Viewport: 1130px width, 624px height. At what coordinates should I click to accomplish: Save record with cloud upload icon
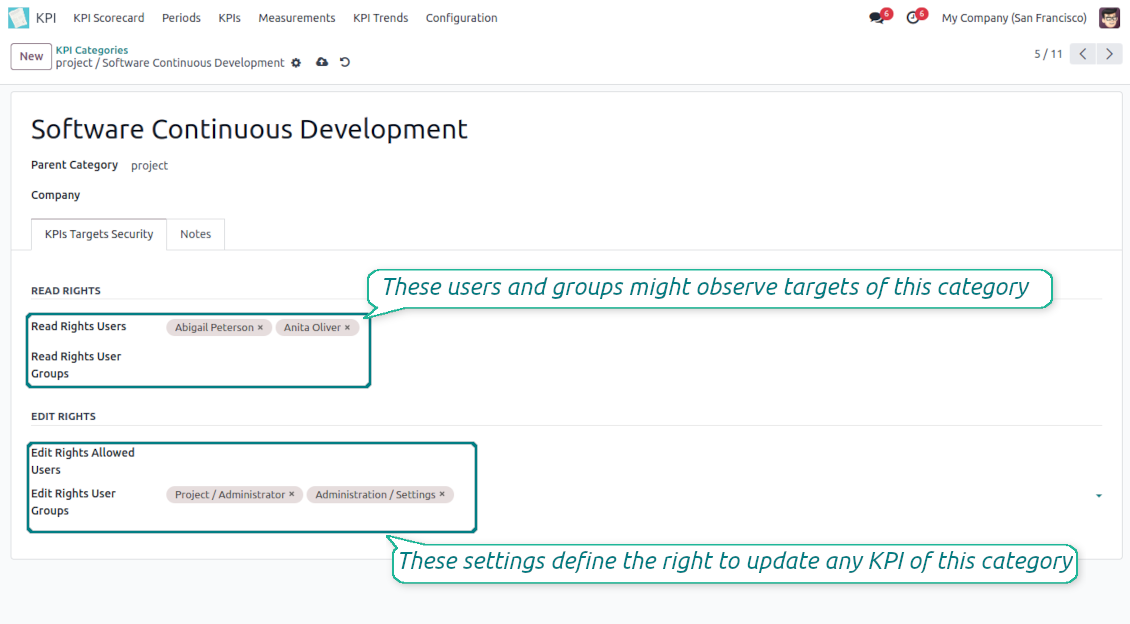(322, 62)
